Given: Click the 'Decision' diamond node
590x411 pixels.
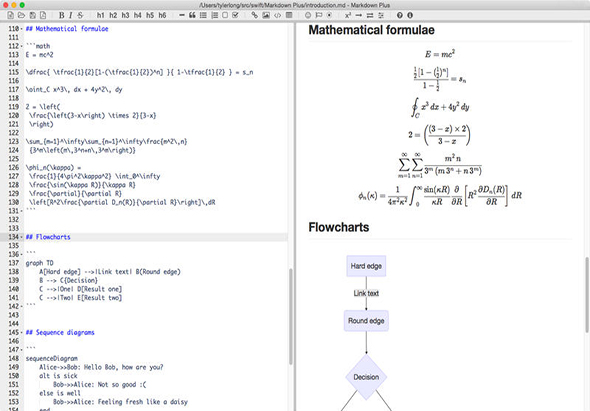Looking at the screenshot, I should pos(366,377).
